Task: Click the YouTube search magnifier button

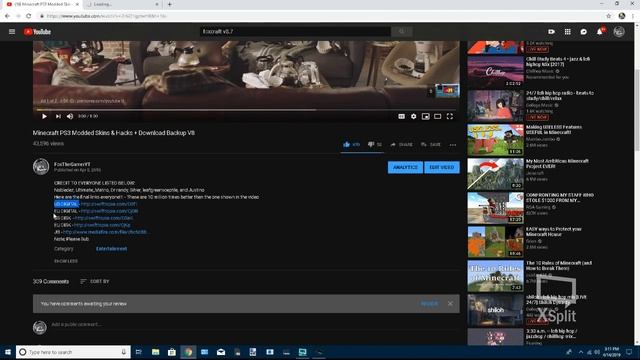Action: pos(402,31)
